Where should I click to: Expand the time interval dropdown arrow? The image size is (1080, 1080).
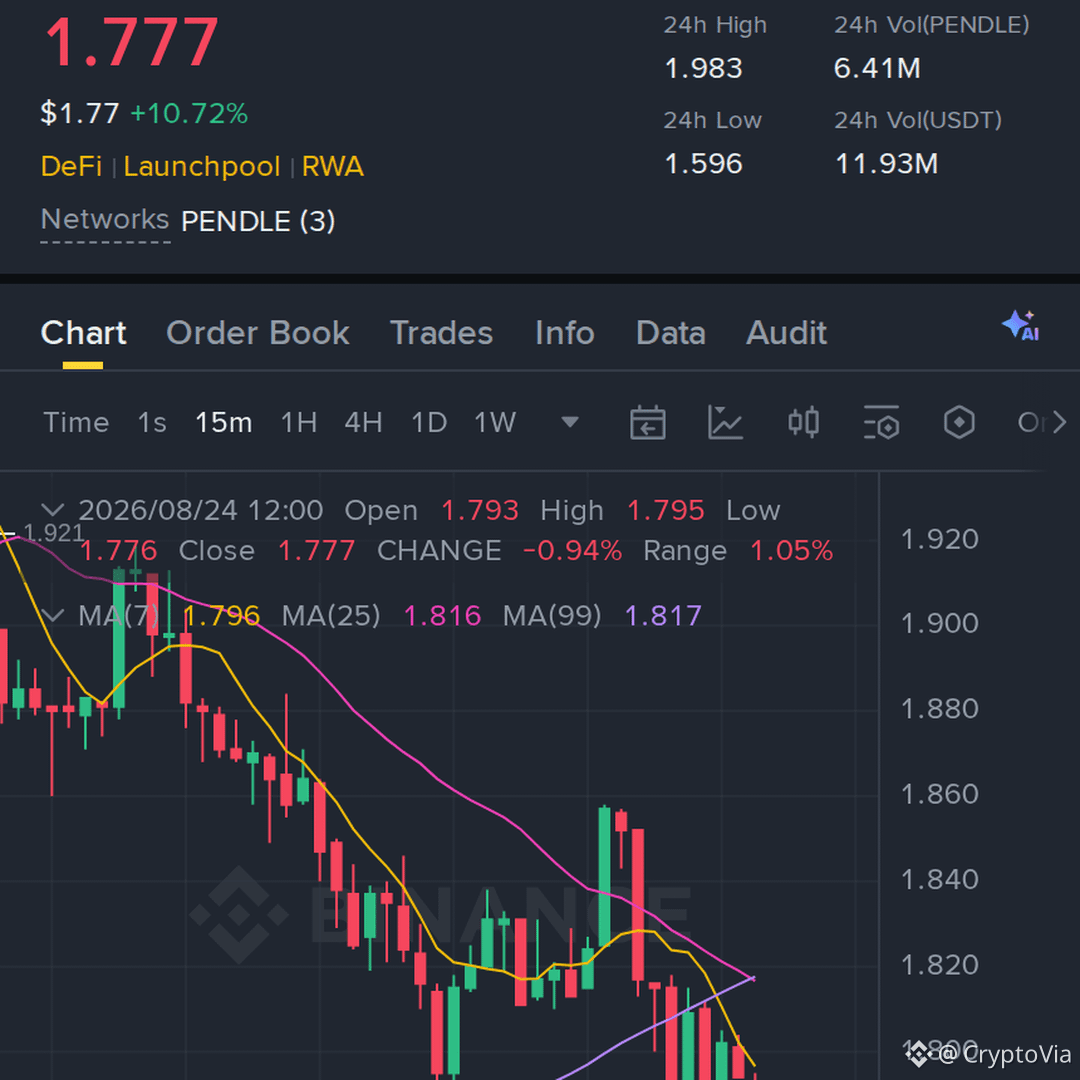point(570,422)
